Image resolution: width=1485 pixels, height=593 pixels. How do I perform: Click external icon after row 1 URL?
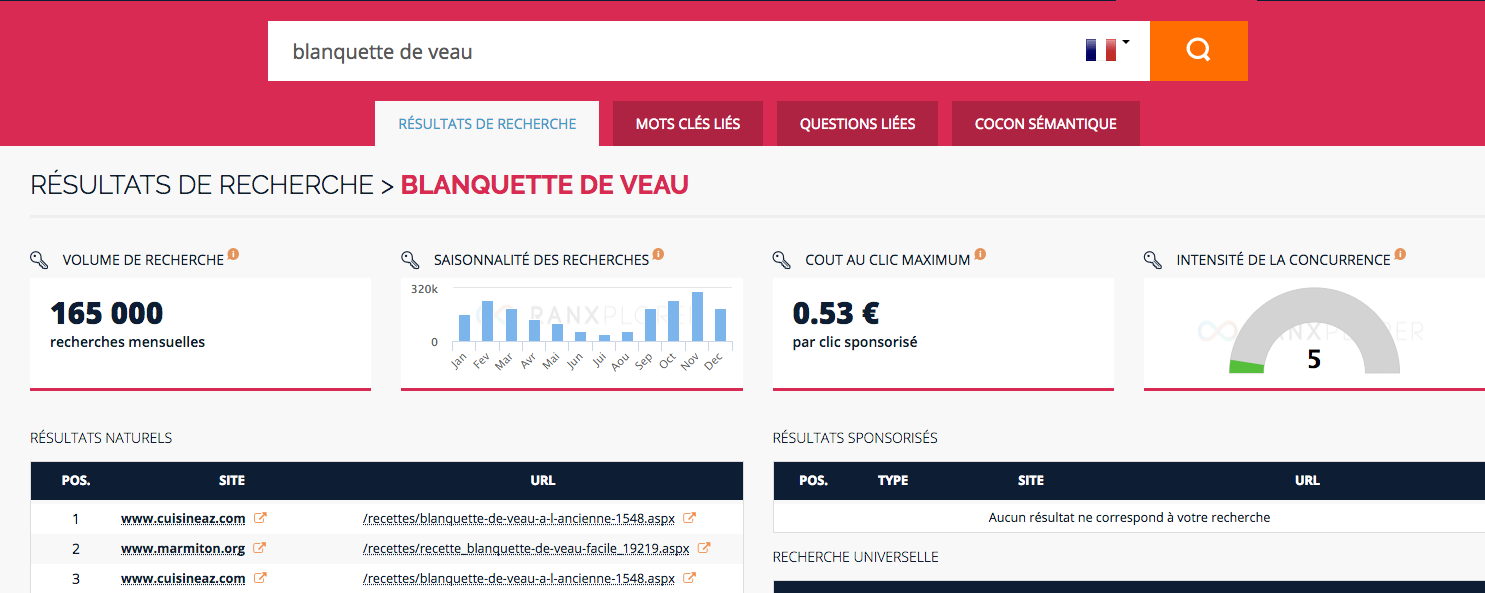click(x=689, y=518)
